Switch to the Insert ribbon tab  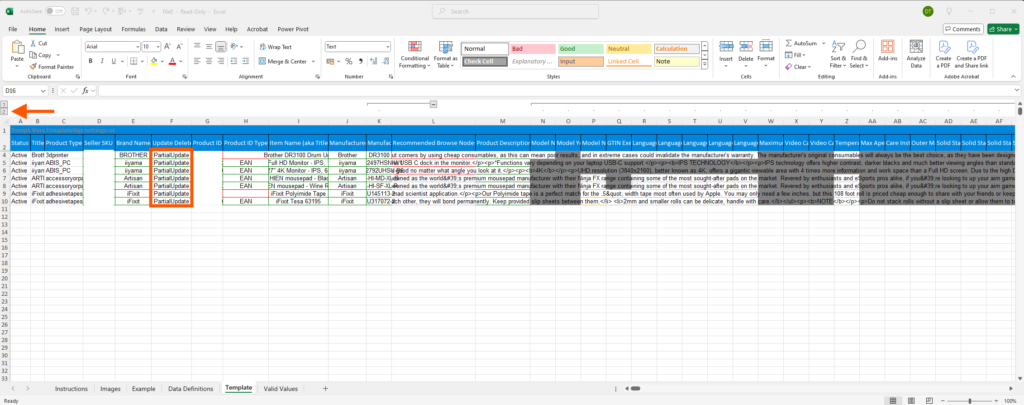[62, 29]
